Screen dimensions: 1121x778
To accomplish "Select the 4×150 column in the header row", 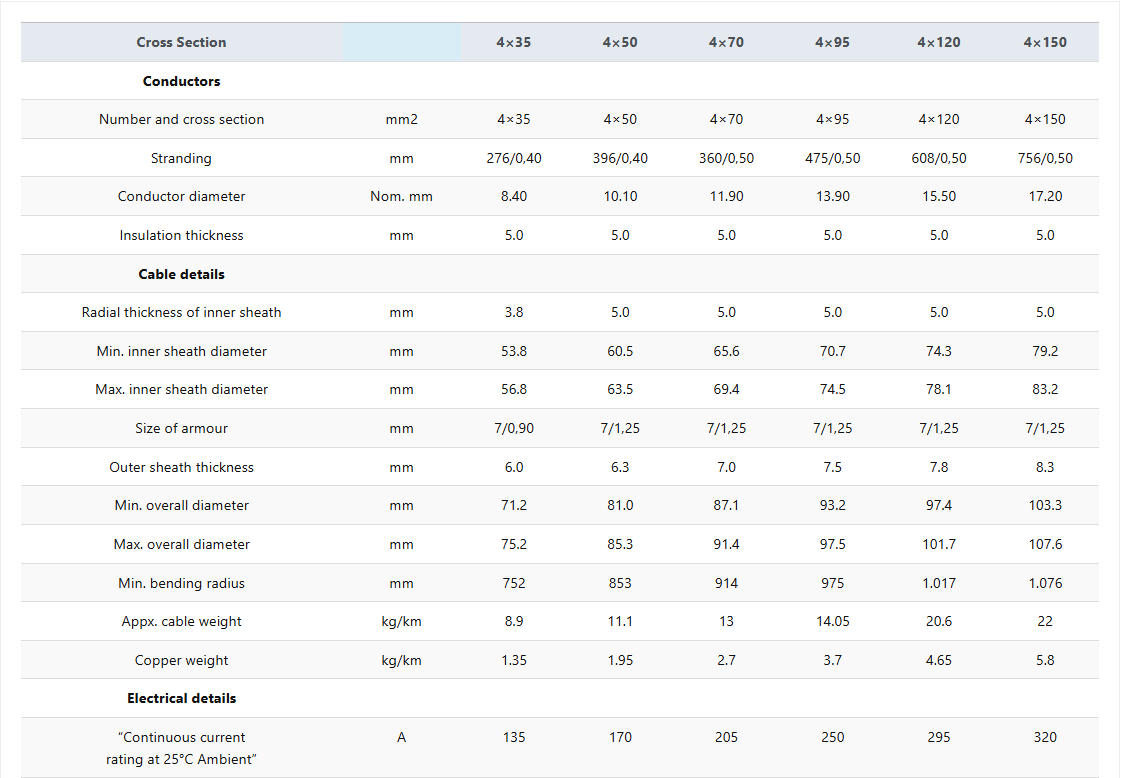I will [1045, 42].
